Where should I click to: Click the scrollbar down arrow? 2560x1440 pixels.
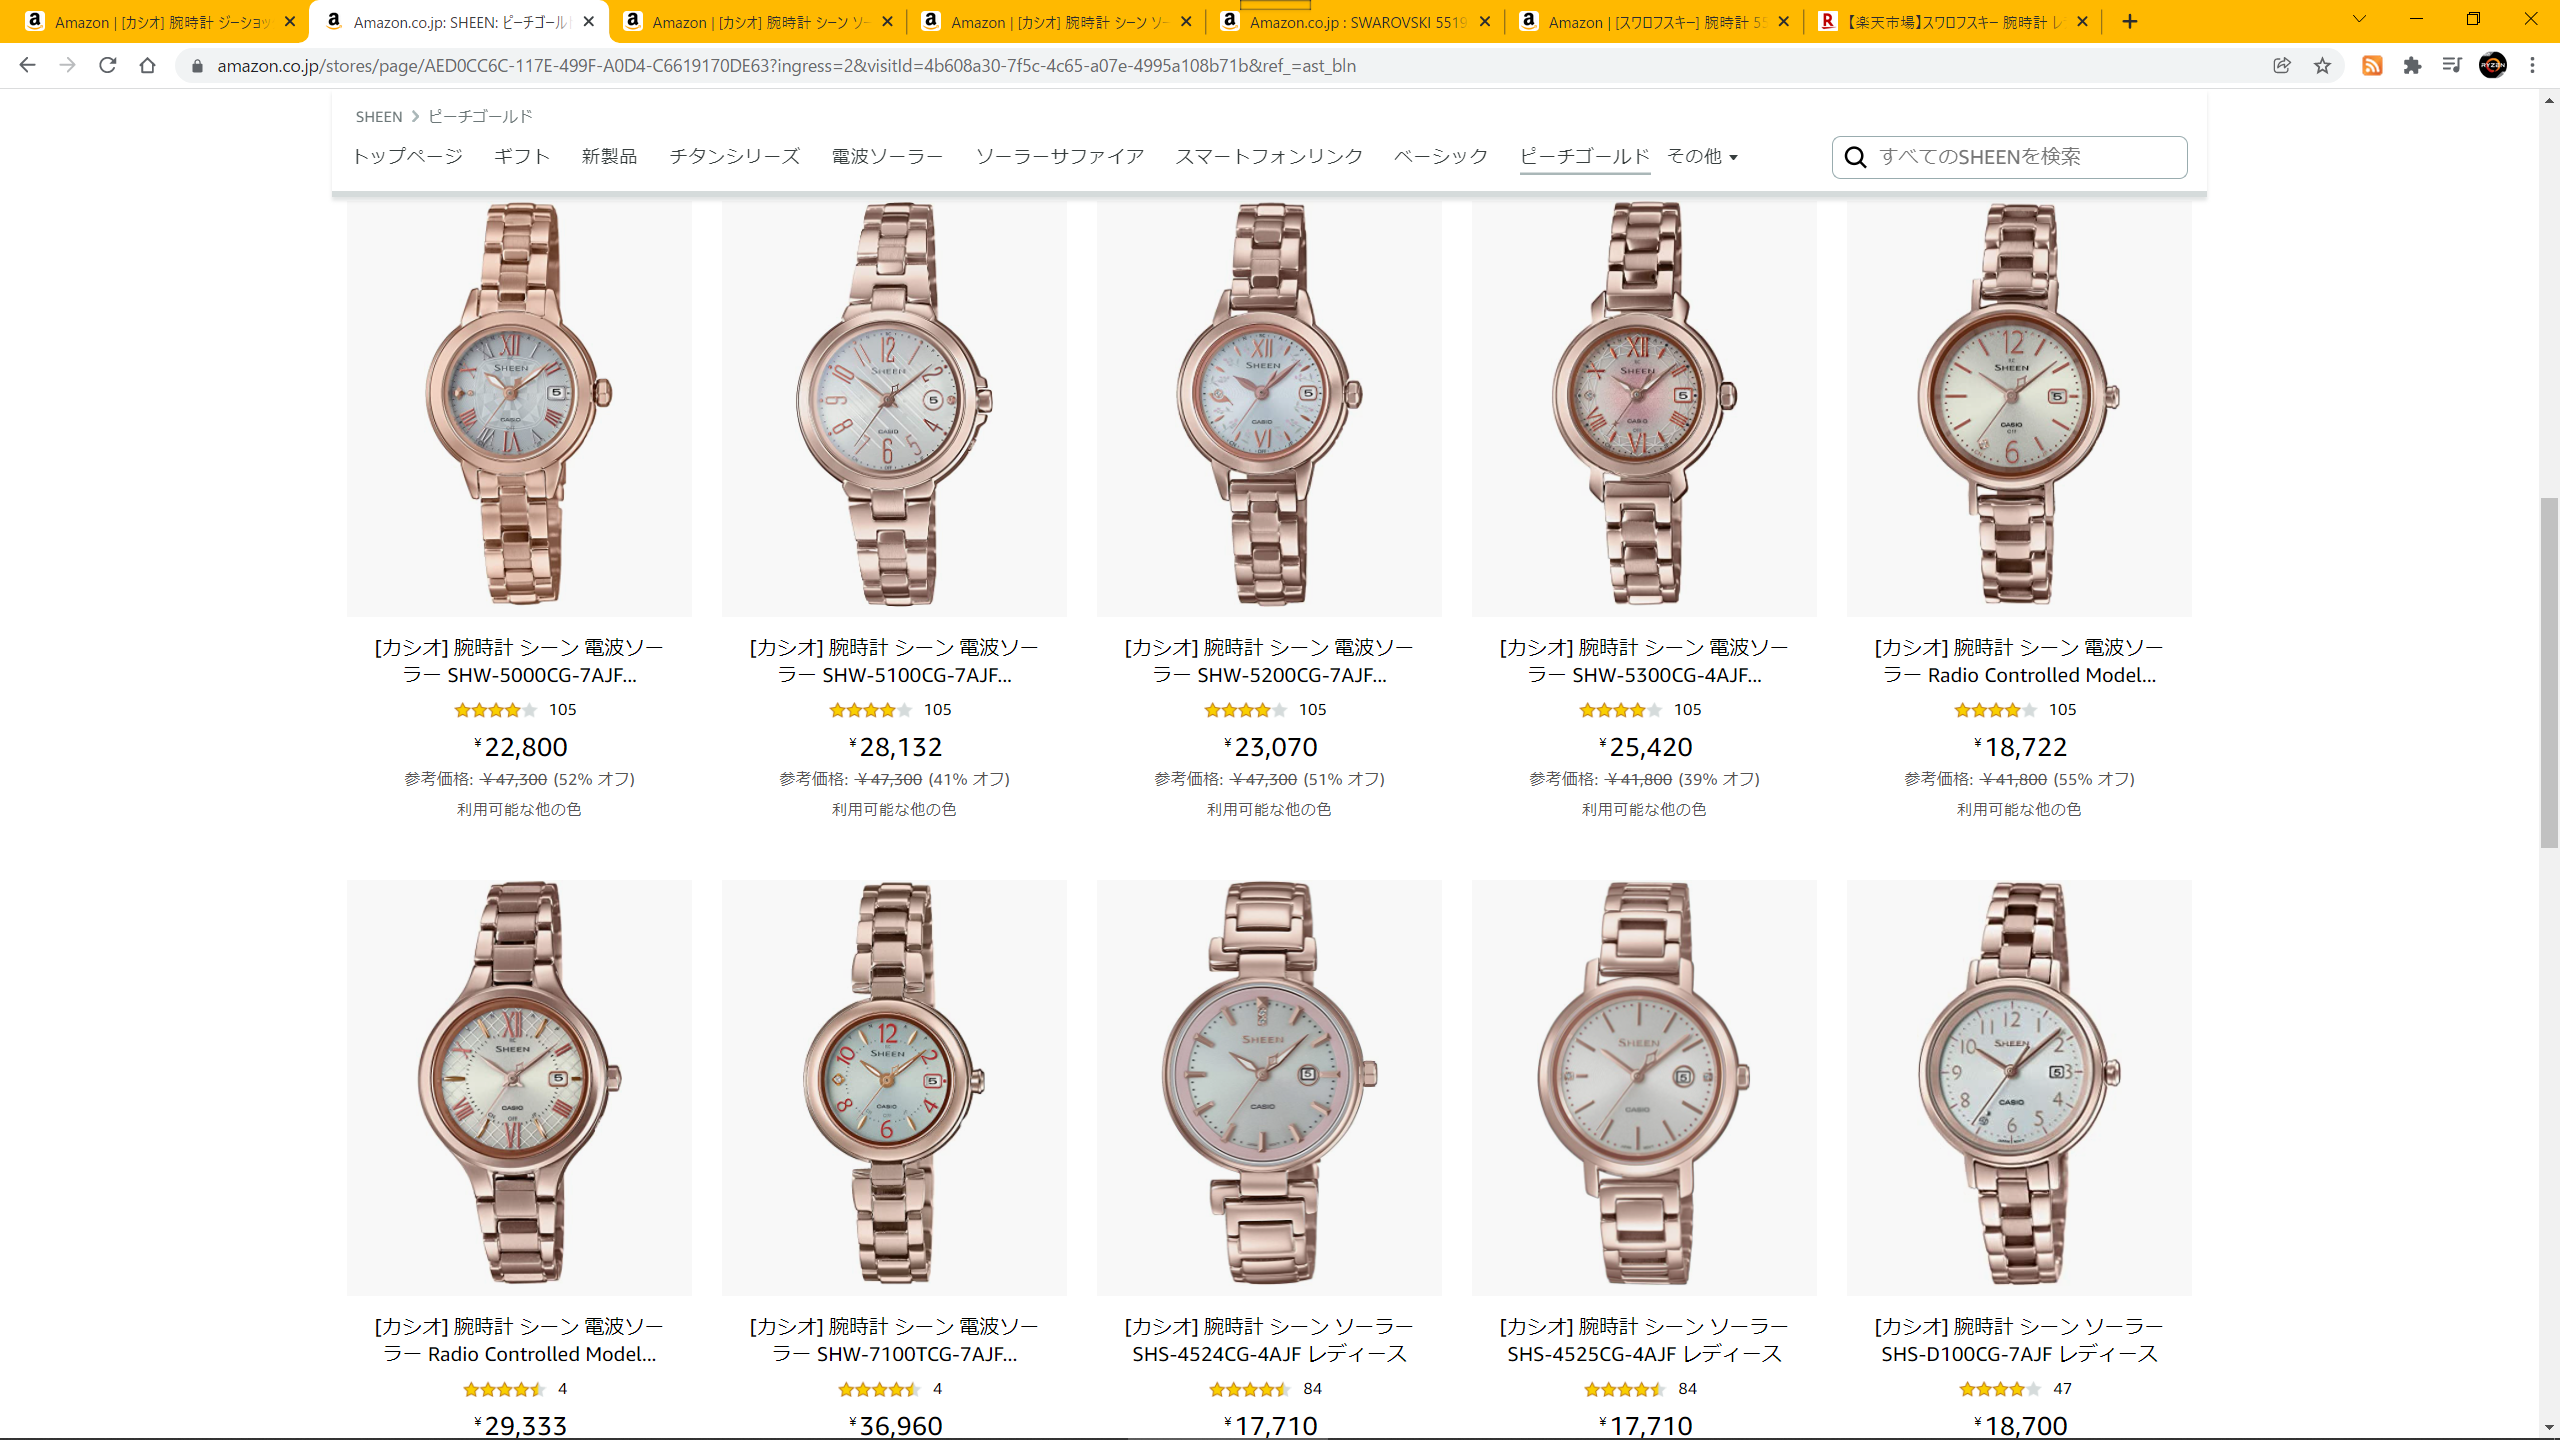coord(2549,1428)
